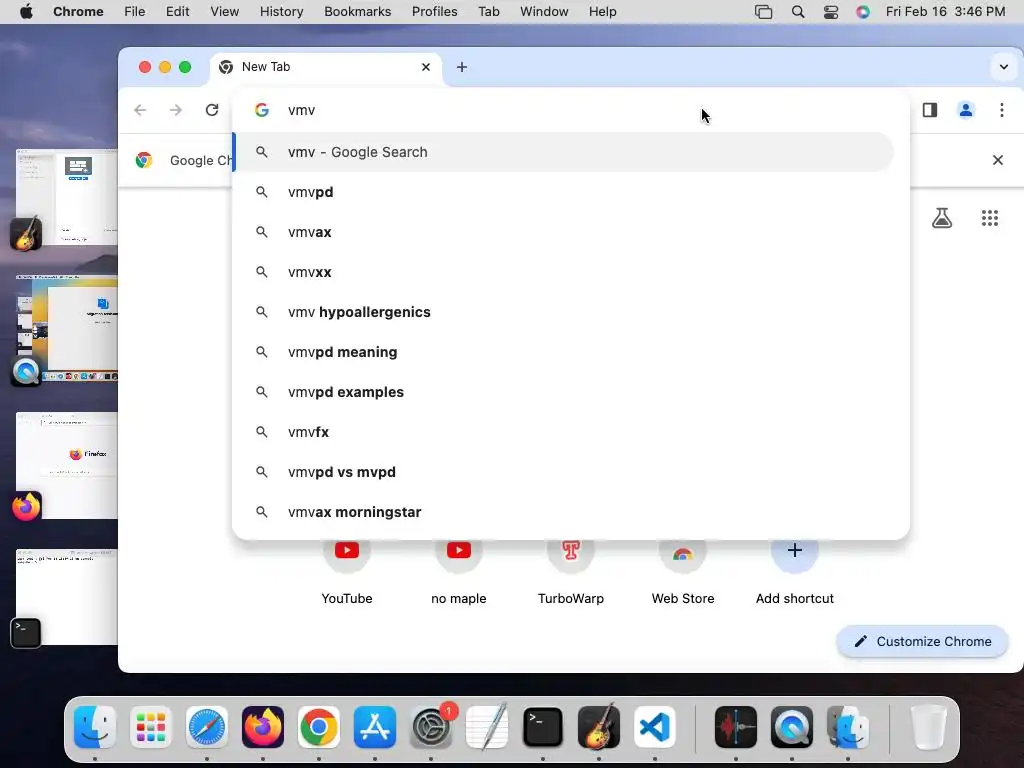Switch to Terminal Stage Manager thumbnail
The height and width of the screenshot is (768, 1024).
67,598
